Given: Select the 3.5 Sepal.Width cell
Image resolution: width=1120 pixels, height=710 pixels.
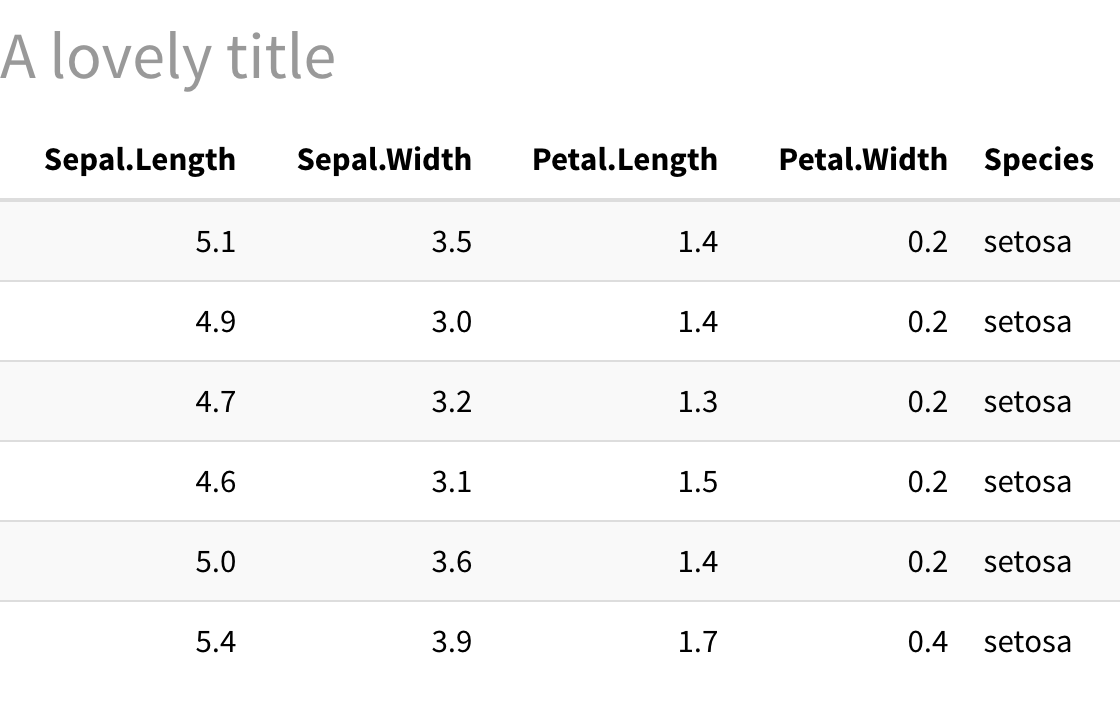Looking at the screenshot, I should pos(451,242).
